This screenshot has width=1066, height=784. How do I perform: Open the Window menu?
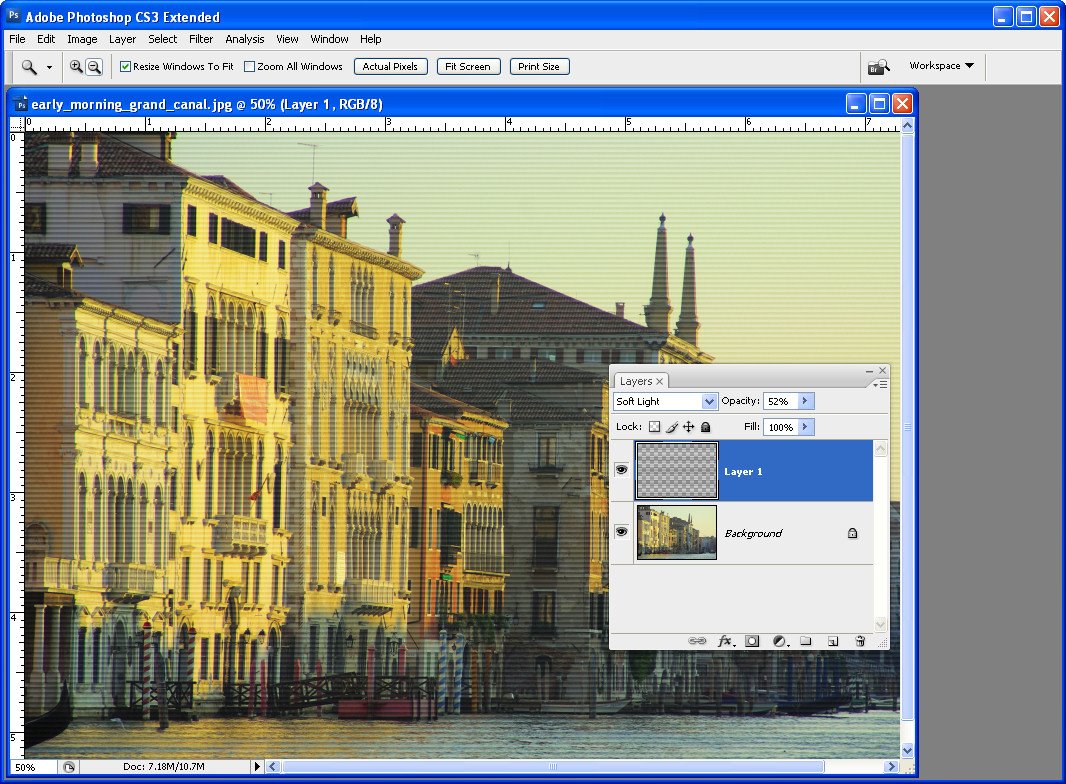pyautogui.click(x=329, y=39)
